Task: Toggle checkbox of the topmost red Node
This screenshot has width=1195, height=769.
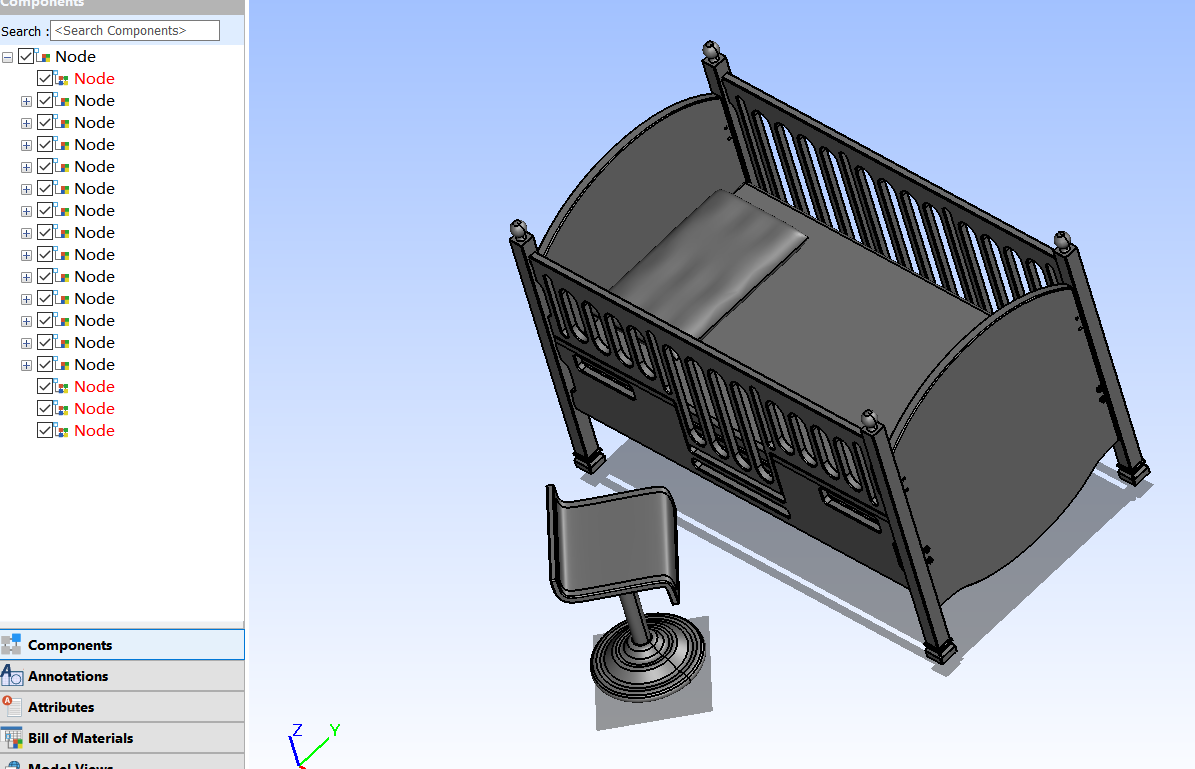Action: point(45,79)
